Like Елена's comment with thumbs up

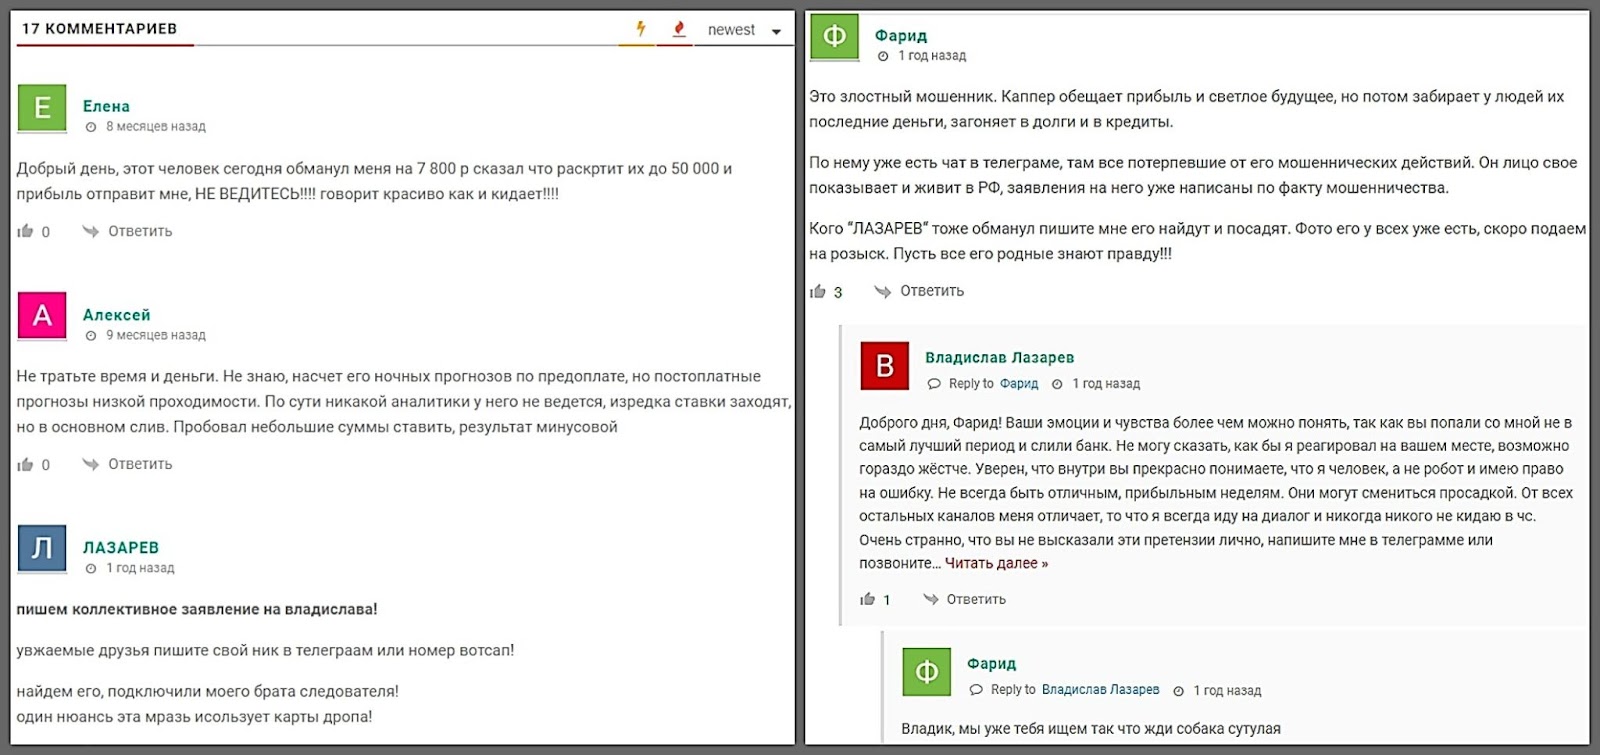(26, 231)
